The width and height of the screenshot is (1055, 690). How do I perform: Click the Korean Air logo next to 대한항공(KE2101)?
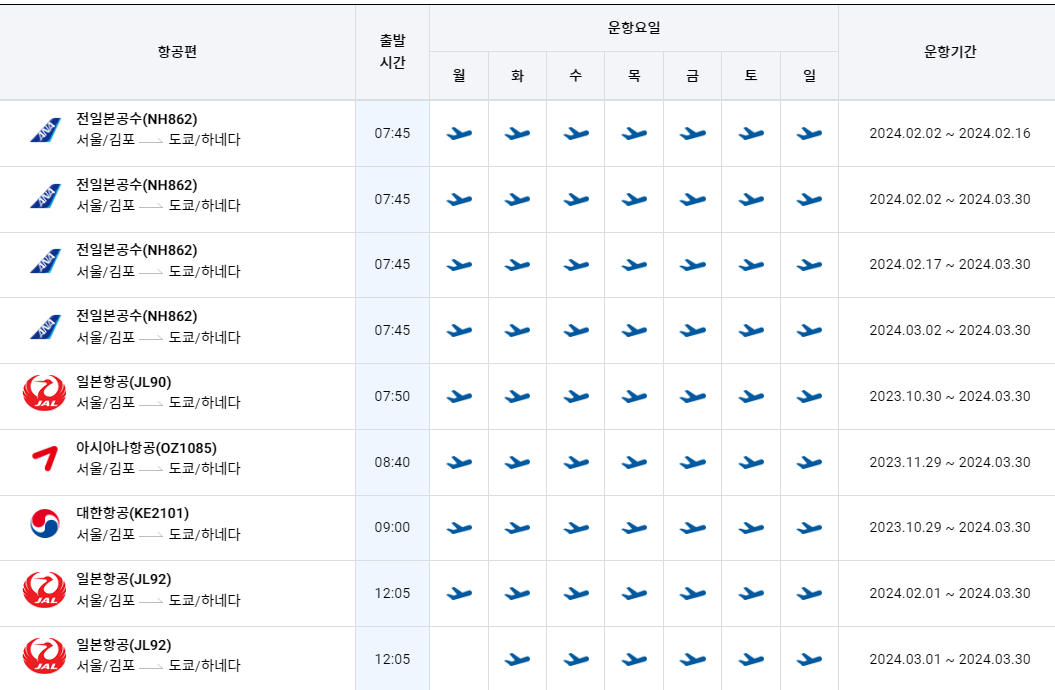(45, 524)
